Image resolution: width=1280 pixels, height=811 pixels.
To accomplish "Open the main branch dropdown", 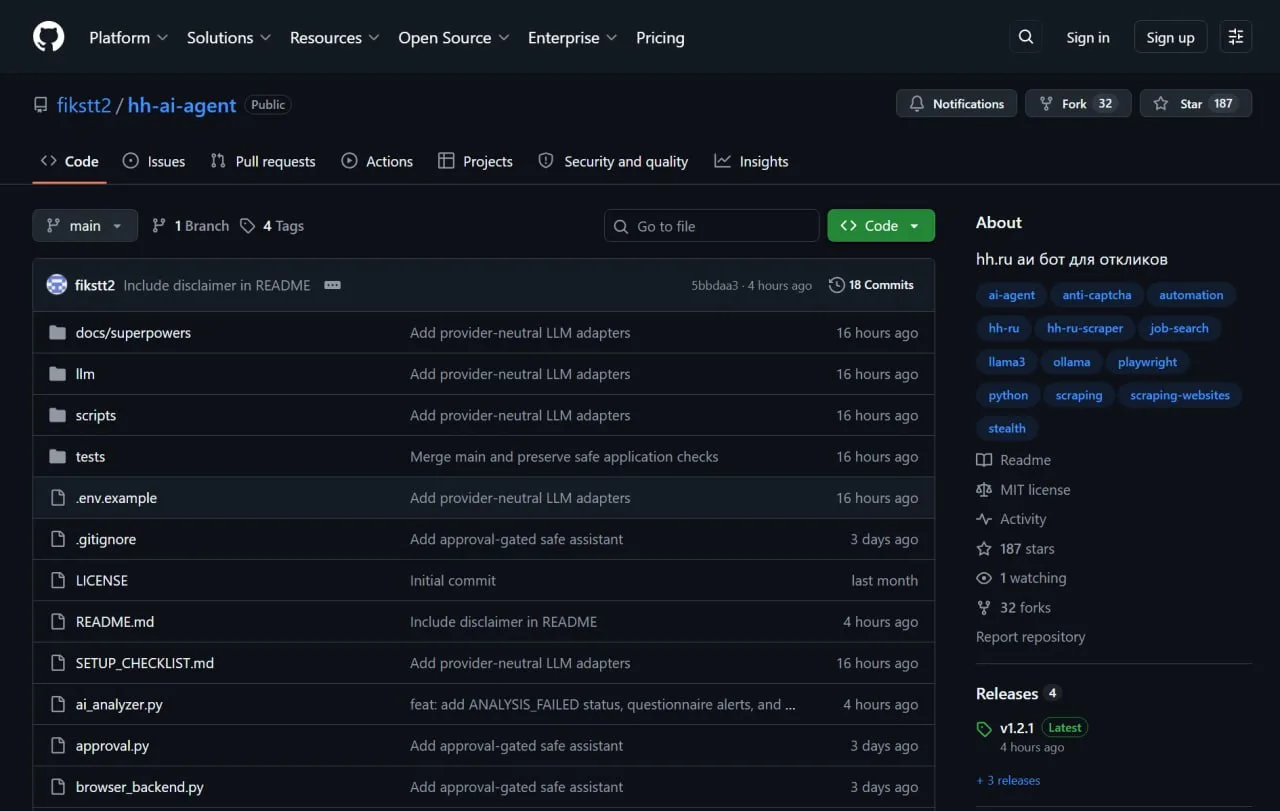I will (x=84, y=226).
